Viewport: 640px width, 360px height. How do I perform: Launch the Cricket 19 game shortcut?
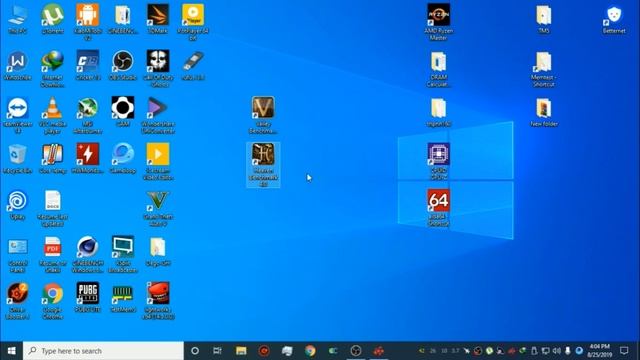coord(88,65)
